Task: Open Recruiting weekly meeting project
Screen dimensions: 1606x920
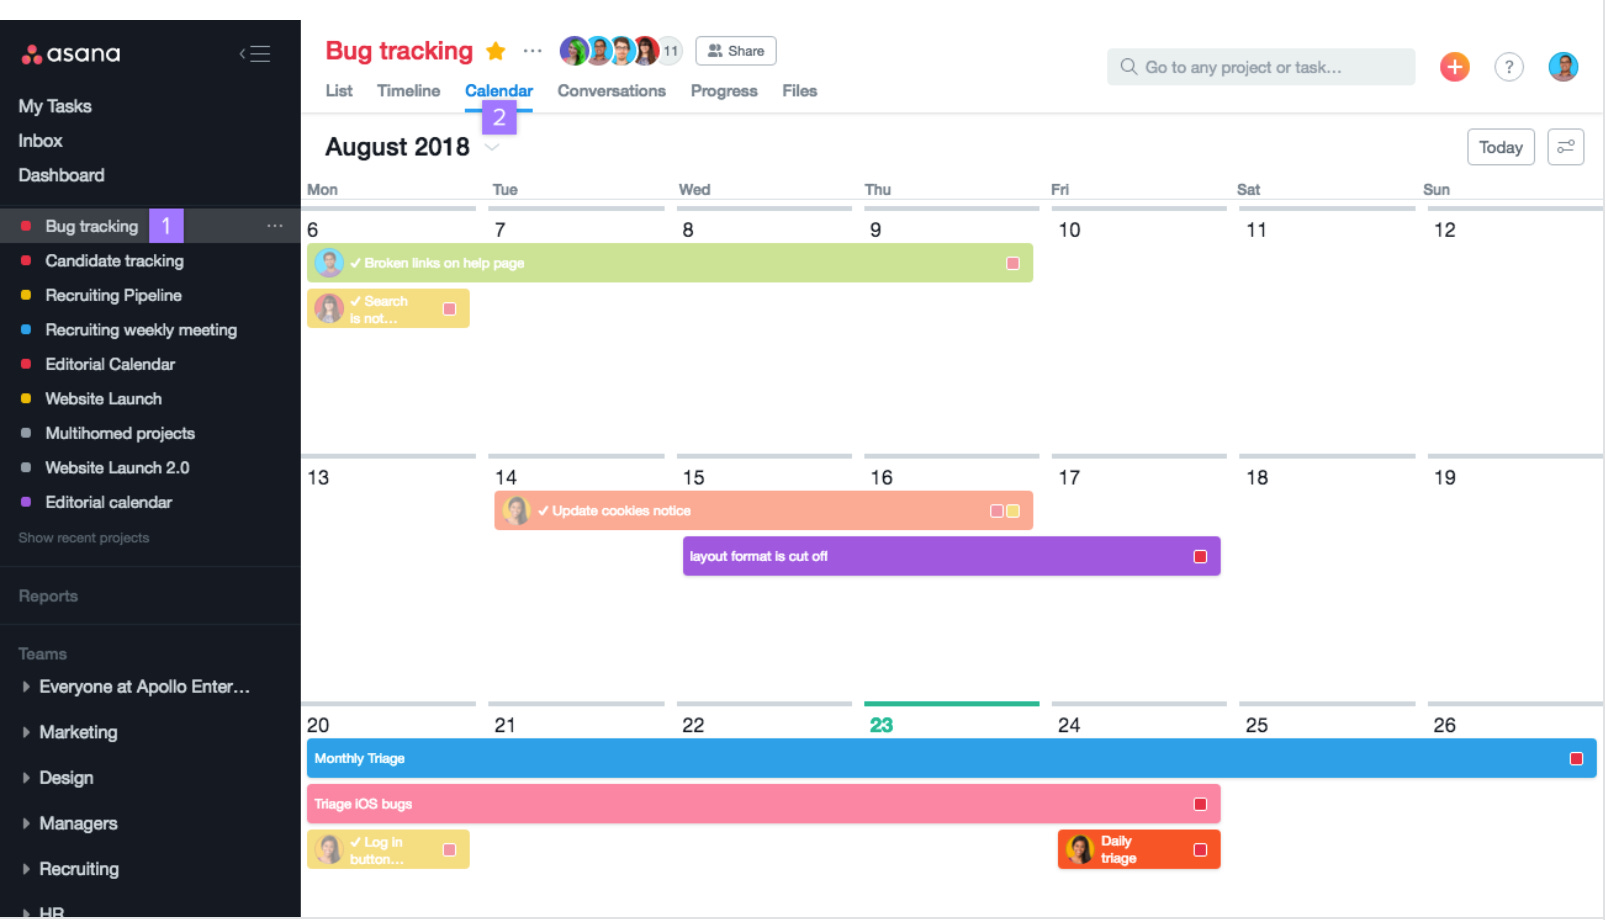Action: tap(141, 330)
